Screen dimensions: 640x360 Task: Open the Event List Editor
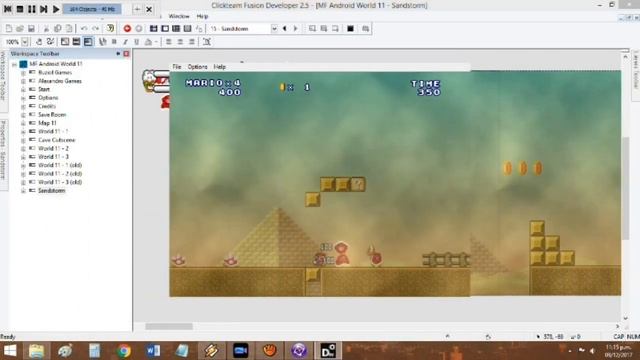pos(187,29)
